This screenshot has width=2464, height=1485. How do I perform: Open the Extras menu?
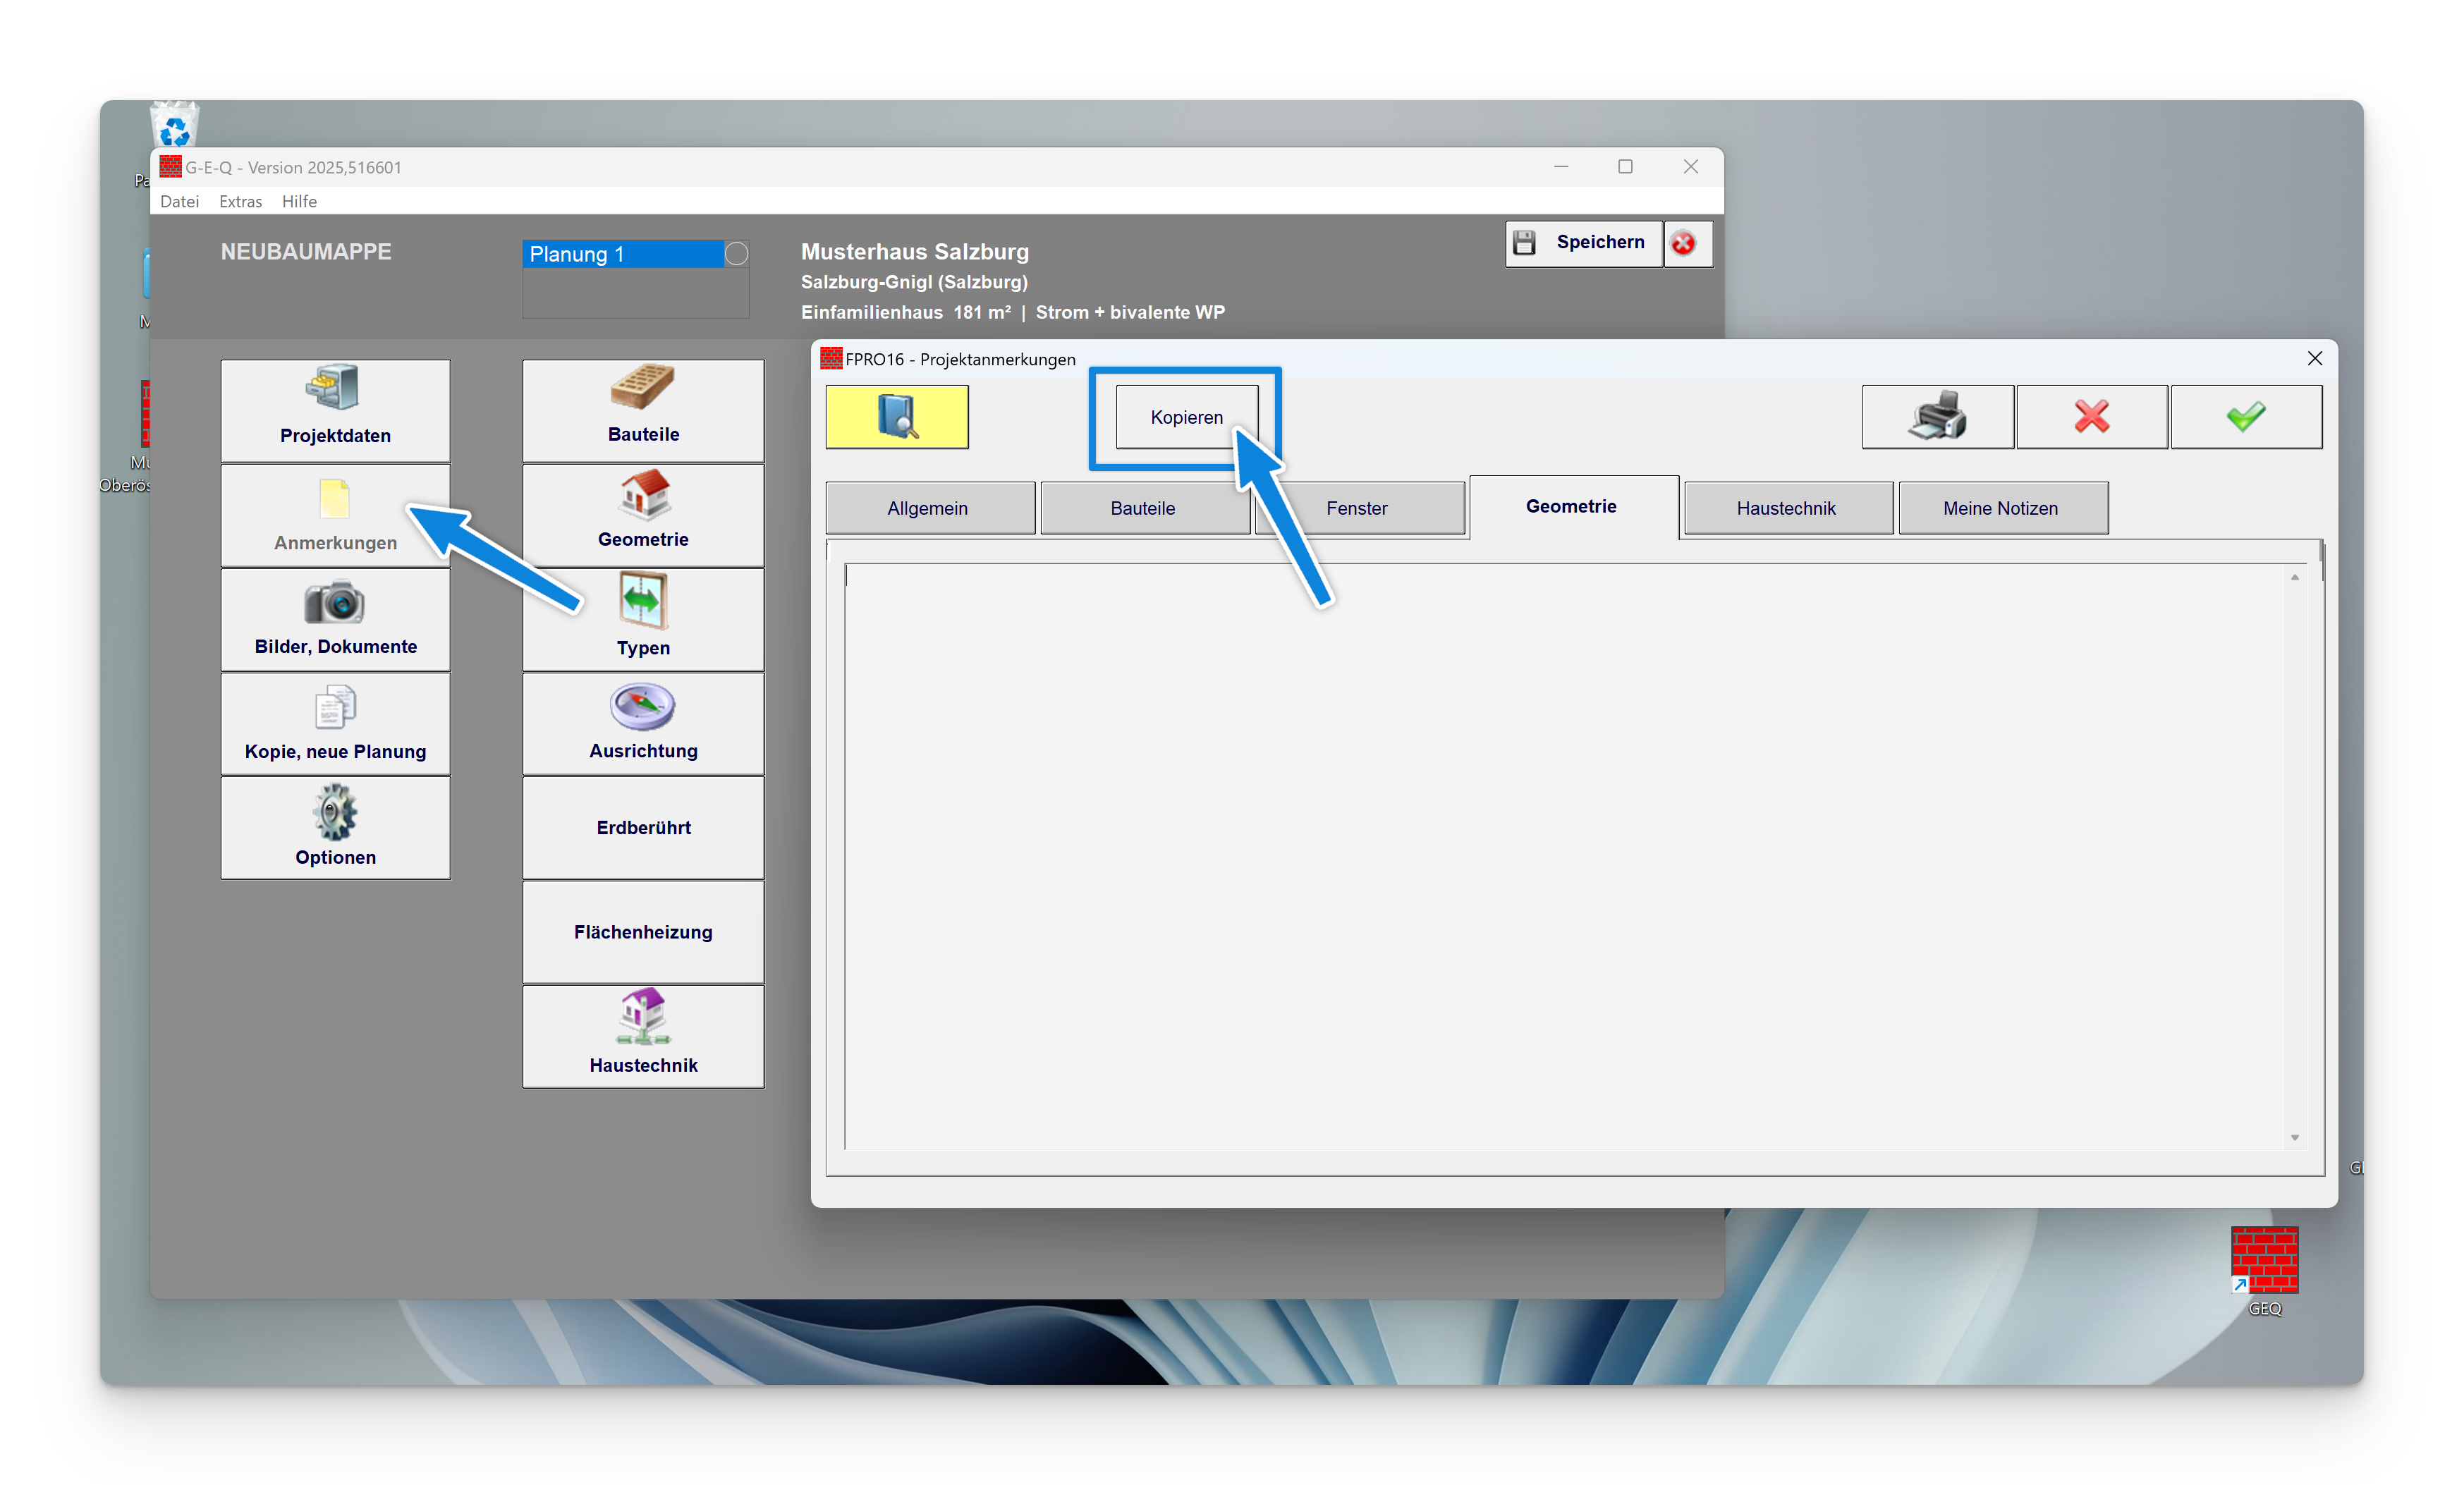[x=240, y=201]
